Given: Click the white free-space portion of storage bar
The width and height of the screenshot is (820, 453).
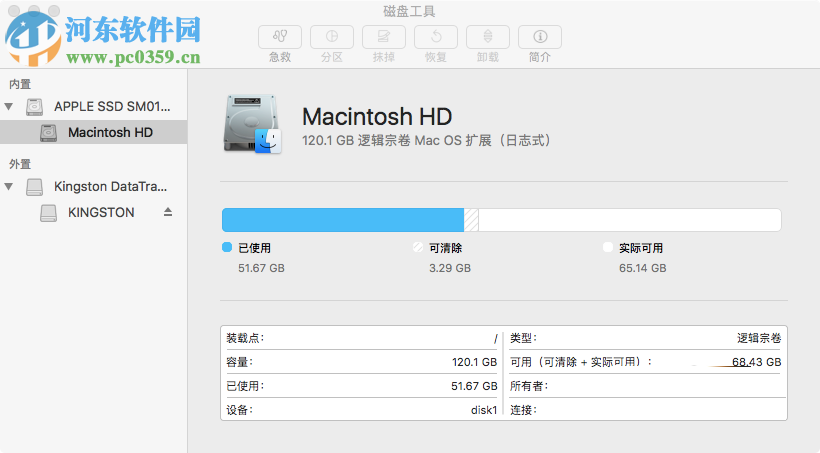Looking at the screenshot, I should 630,220.
